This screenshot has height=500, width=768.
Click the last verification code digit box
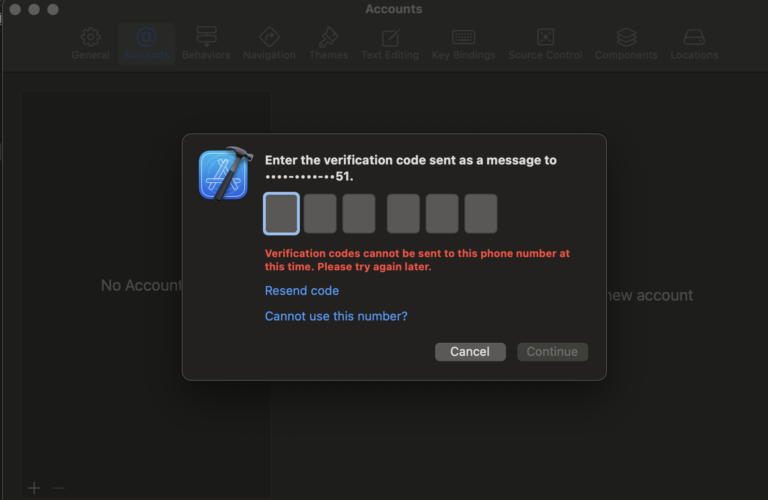(x=480, y=214)
